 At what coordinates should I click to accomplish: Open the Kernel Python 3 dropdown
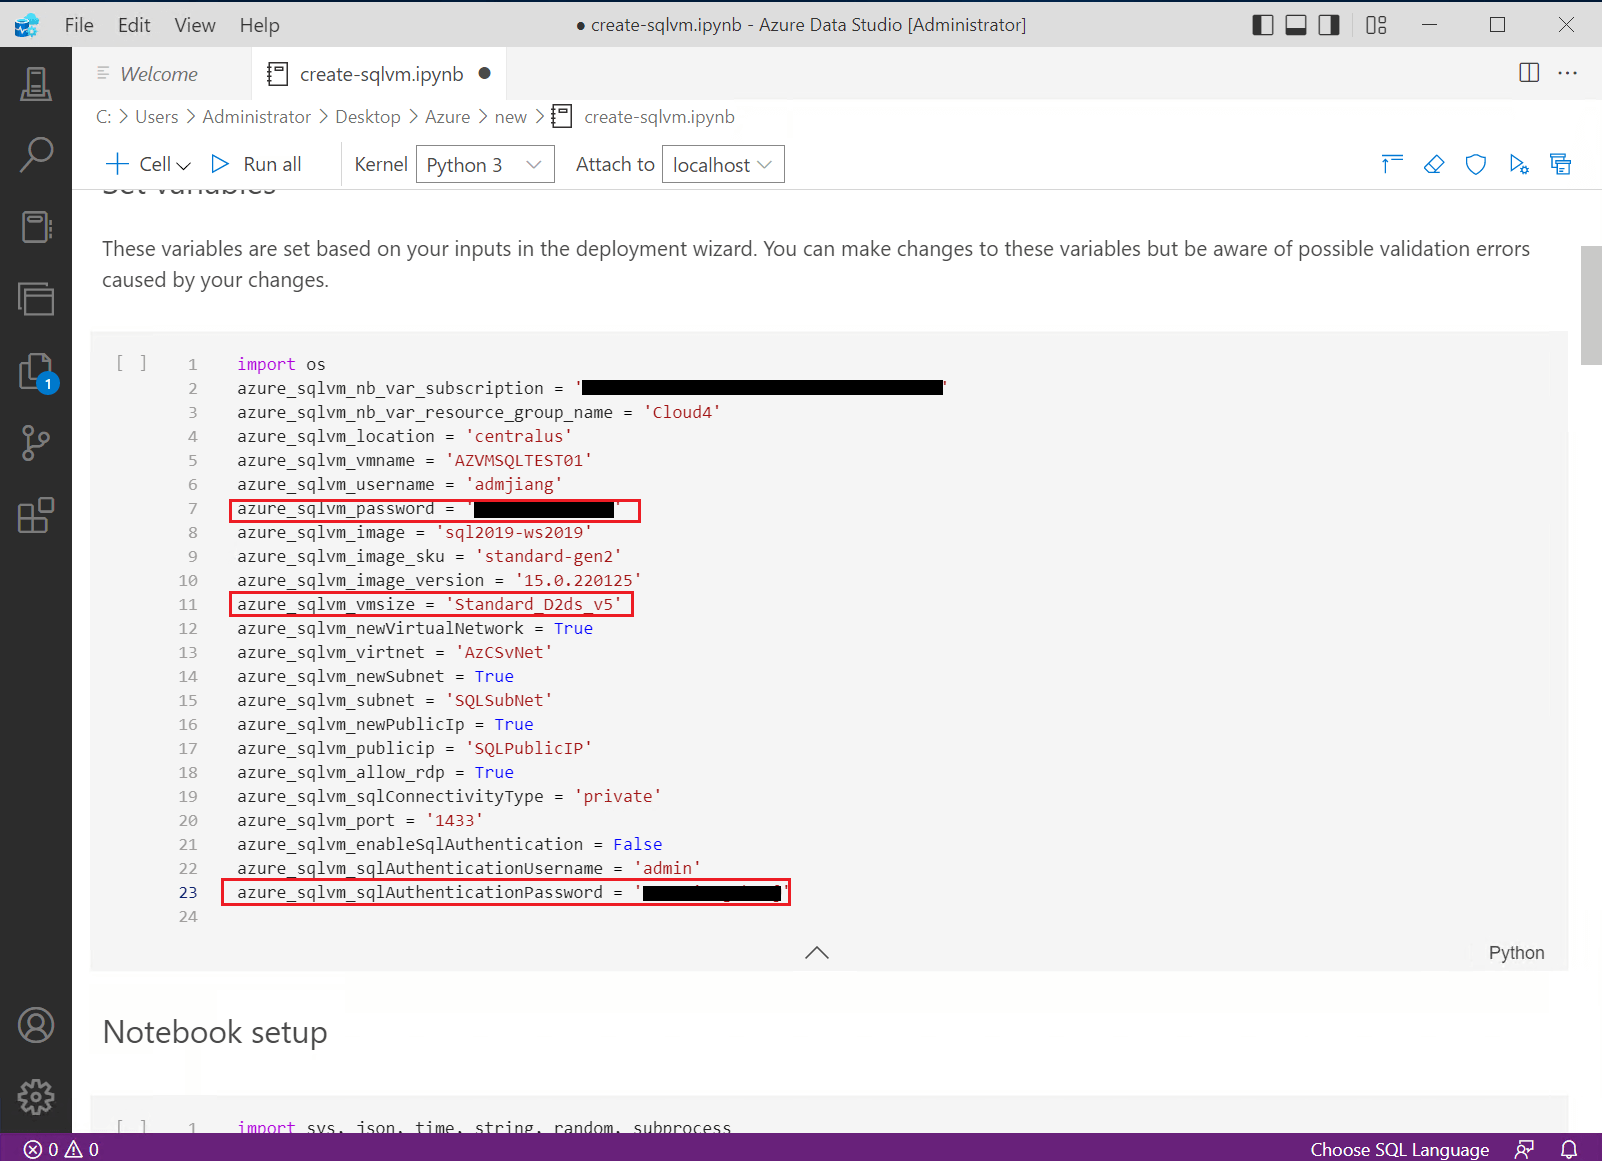tap(485, 164)
